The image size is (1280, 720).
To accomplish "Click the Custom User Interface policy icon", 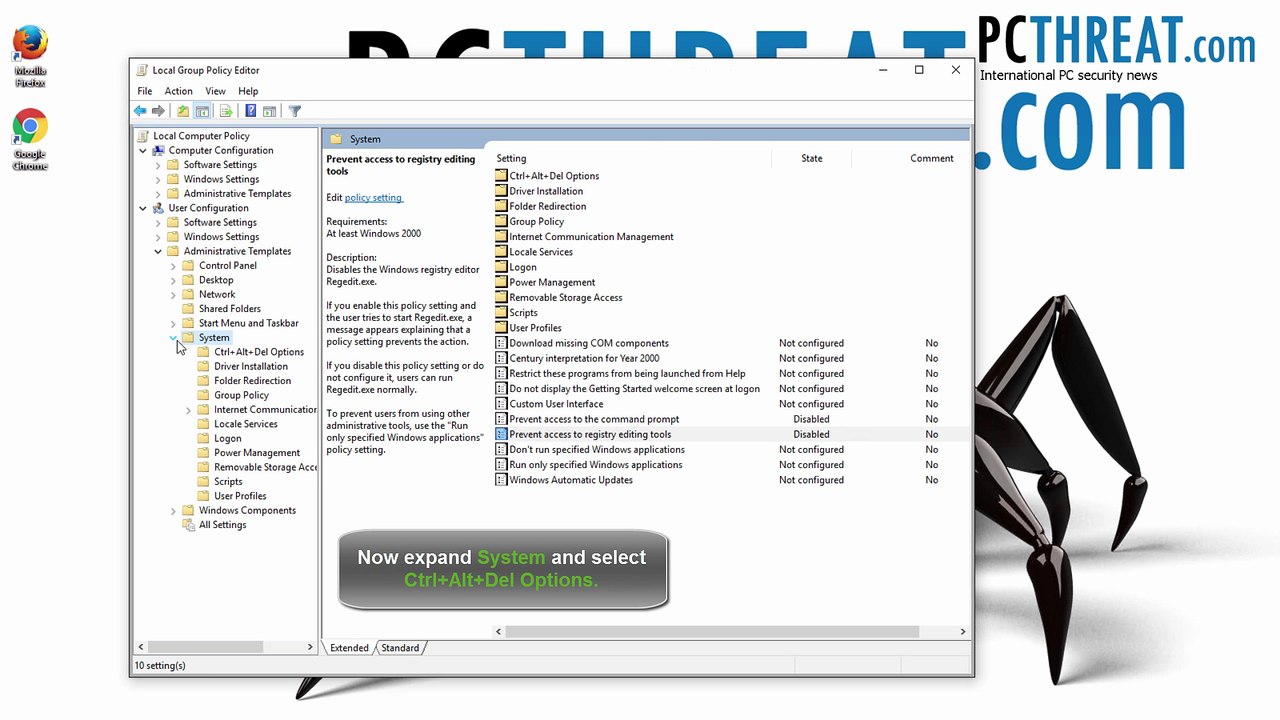I will point(501,404).
